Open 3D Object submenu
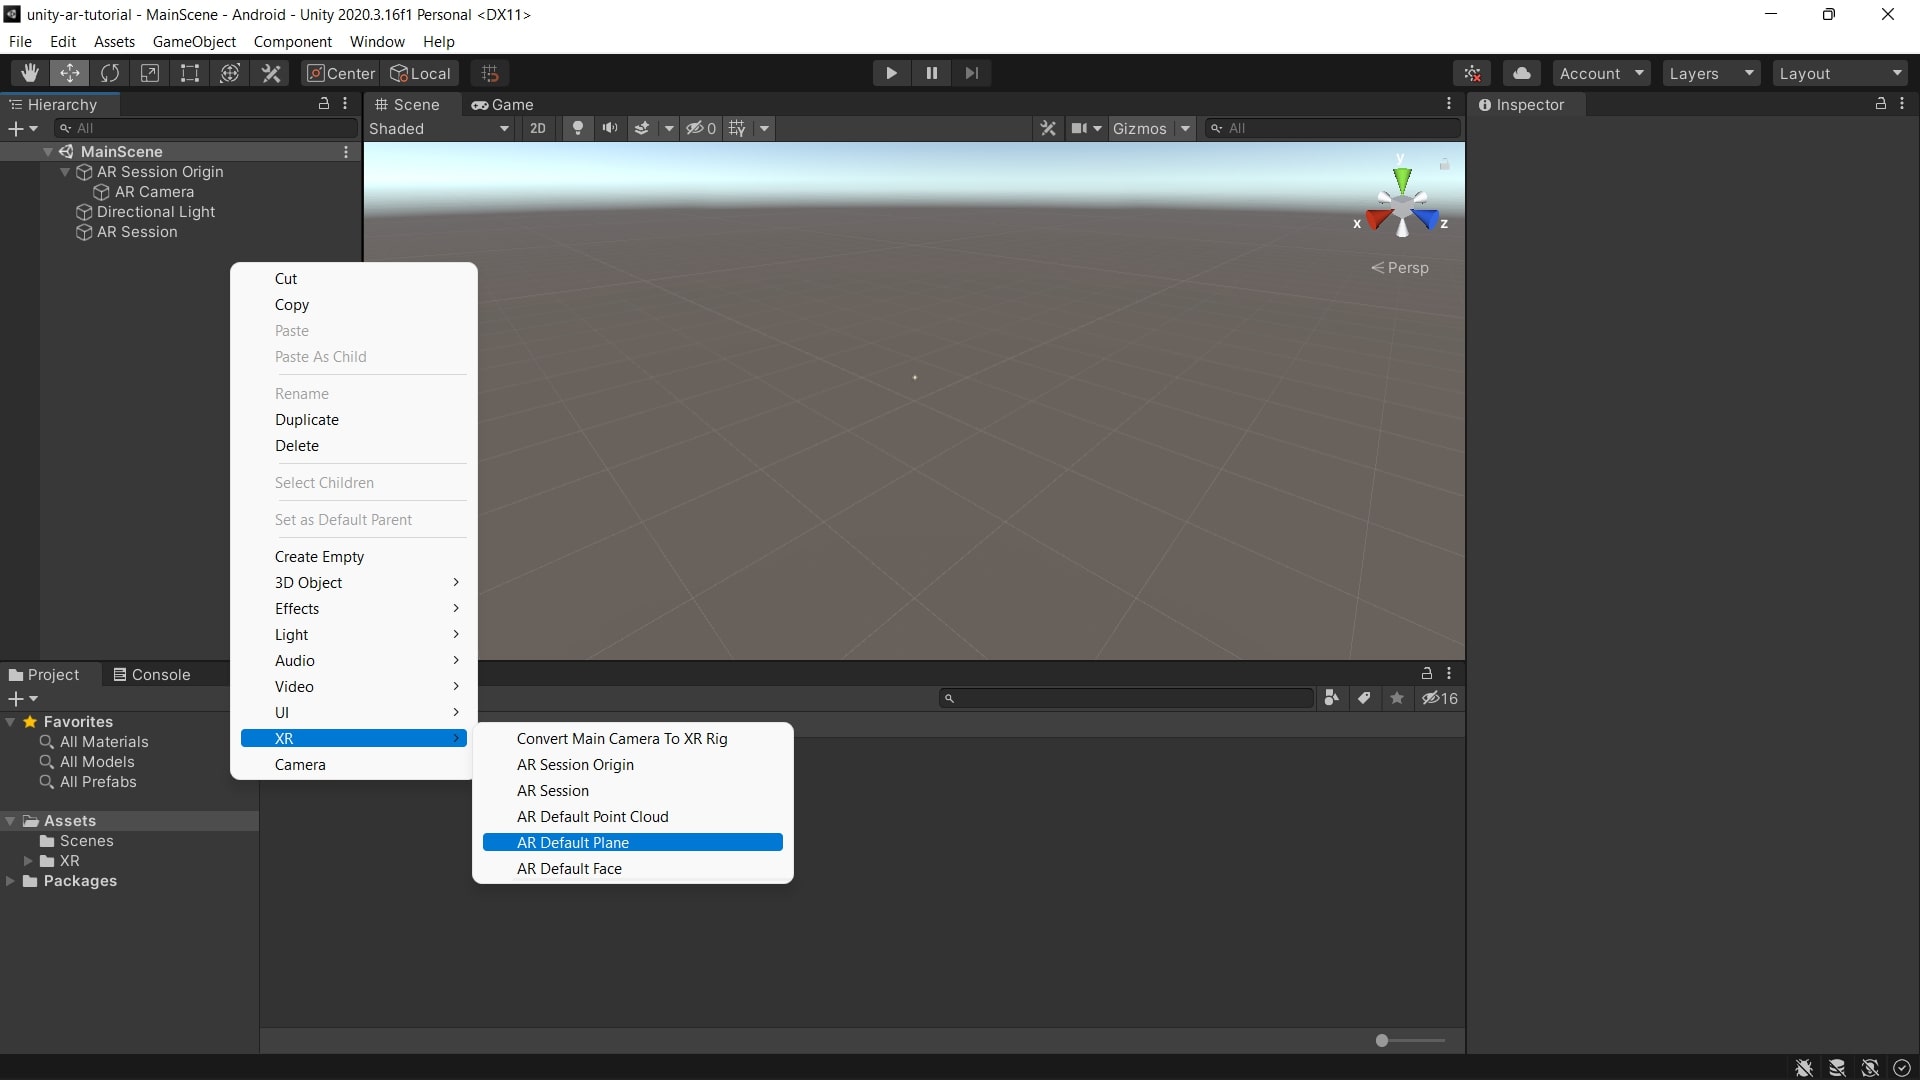Screen dimensions: 1920x1080 [x=353, y=583]
